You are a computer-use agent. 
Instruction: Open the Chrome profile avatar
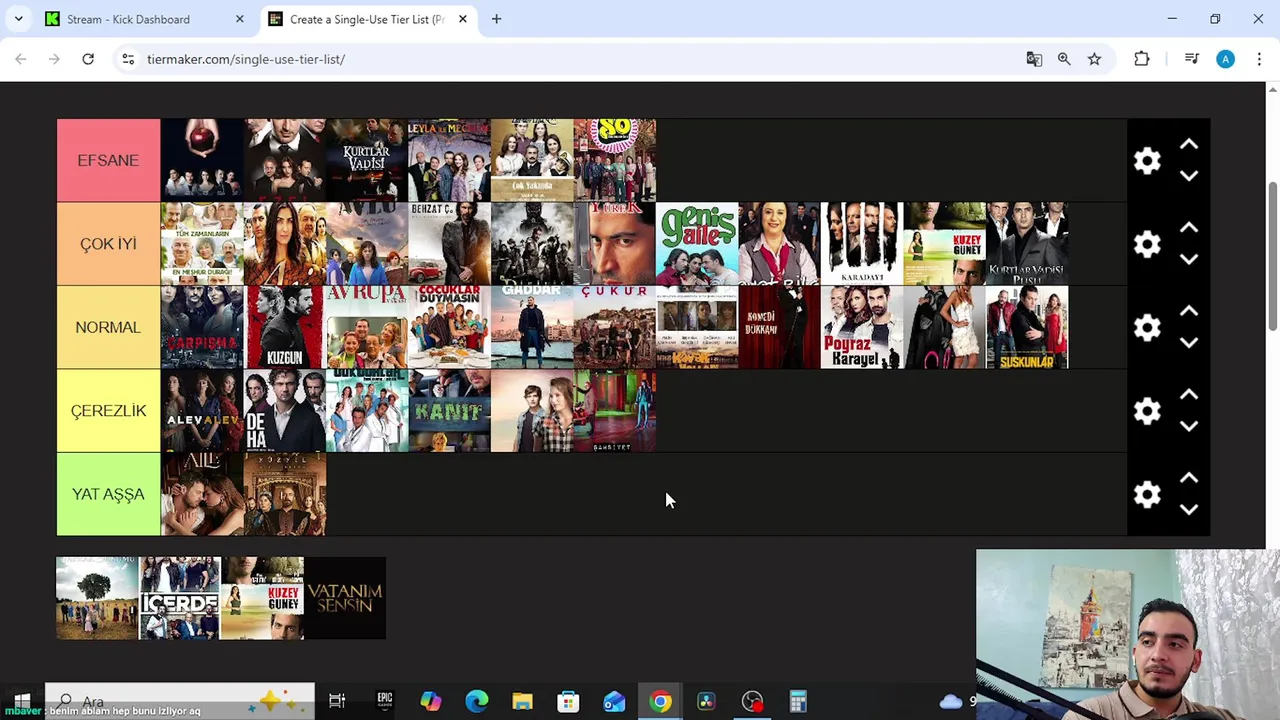coord(1225,59)
